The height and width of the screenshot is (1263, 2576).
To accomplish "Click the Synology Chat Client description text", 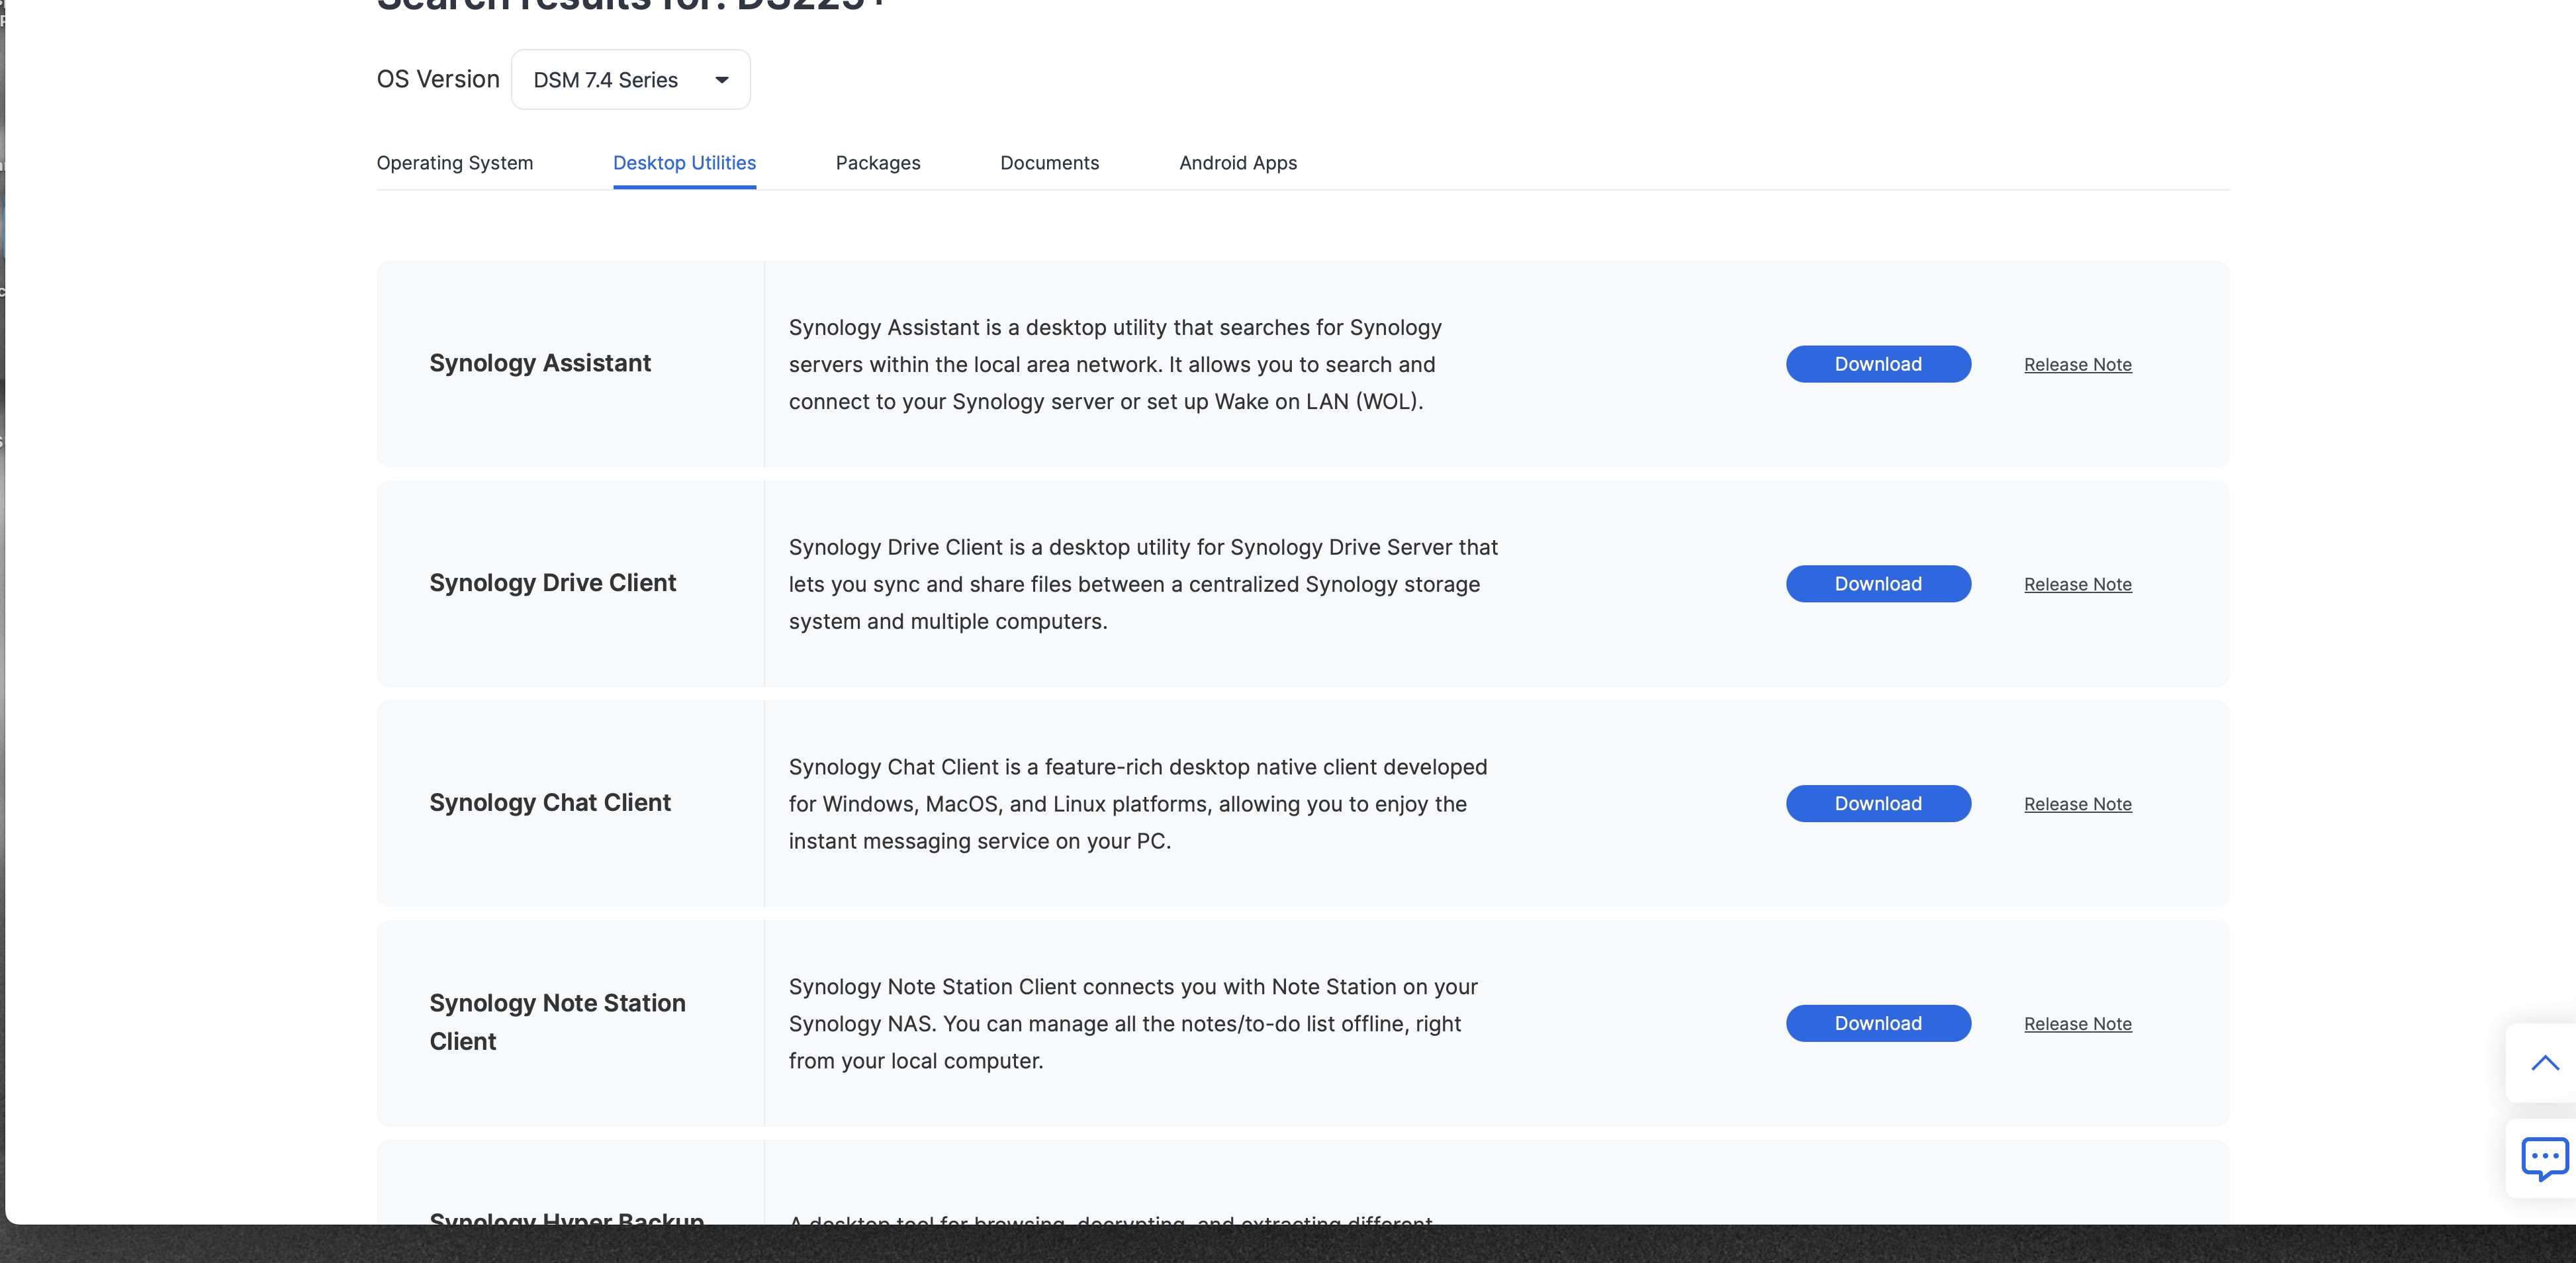I will point(1138,804).
